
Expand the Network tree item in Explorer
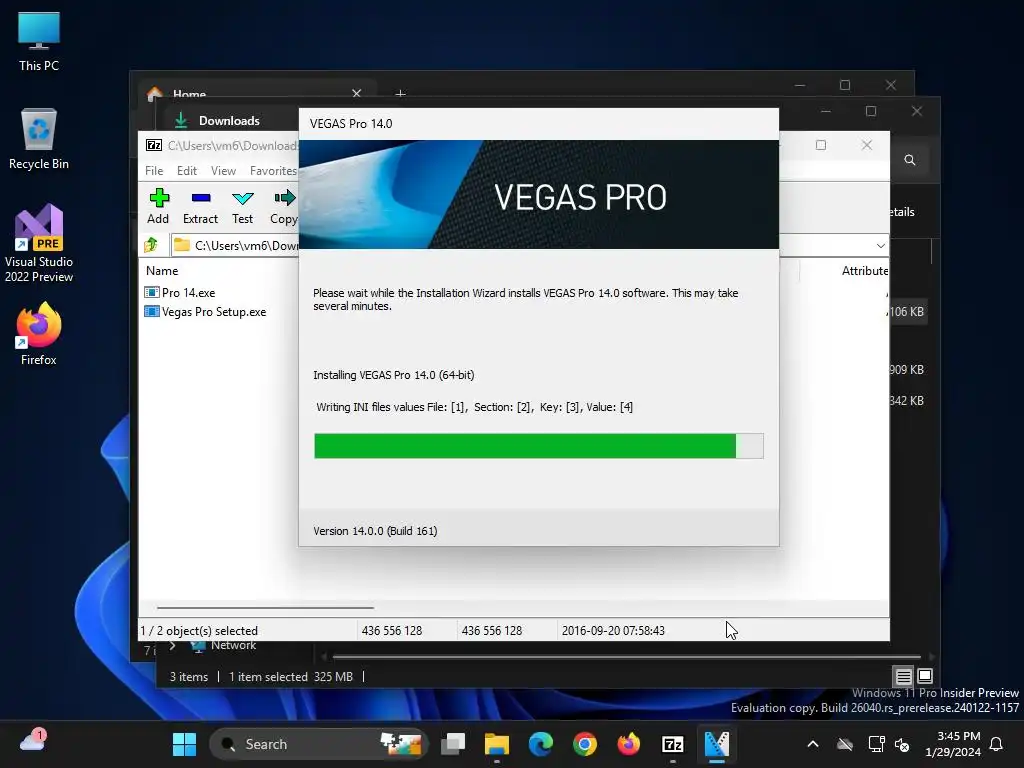[x=172, y=645]
